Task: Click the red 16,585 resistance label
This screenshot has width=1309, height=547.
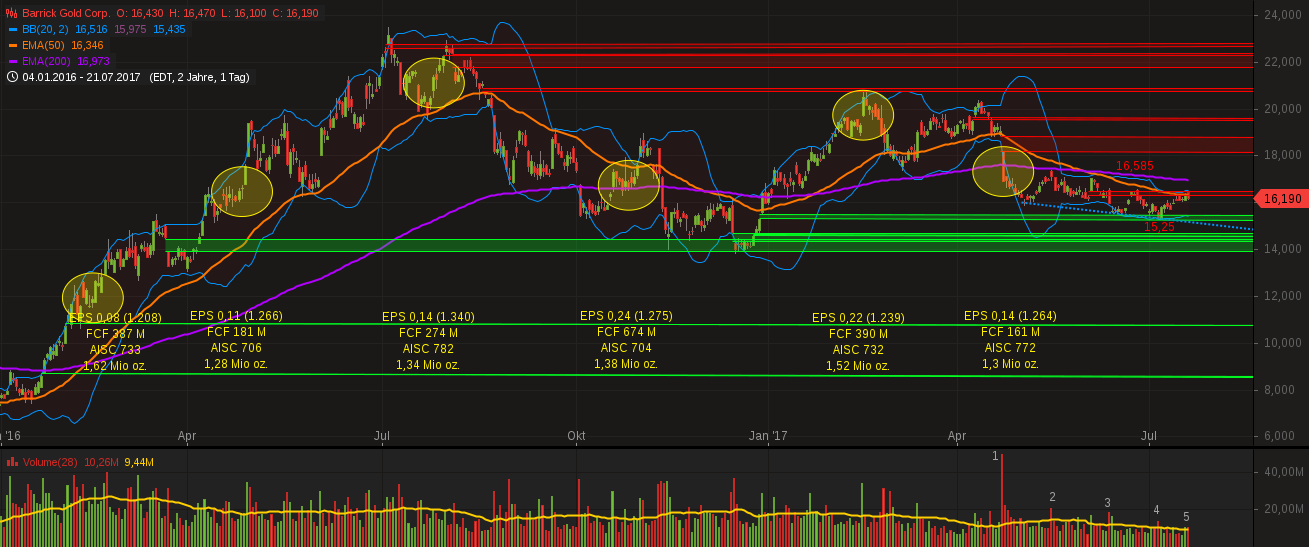Action: 1135,166
